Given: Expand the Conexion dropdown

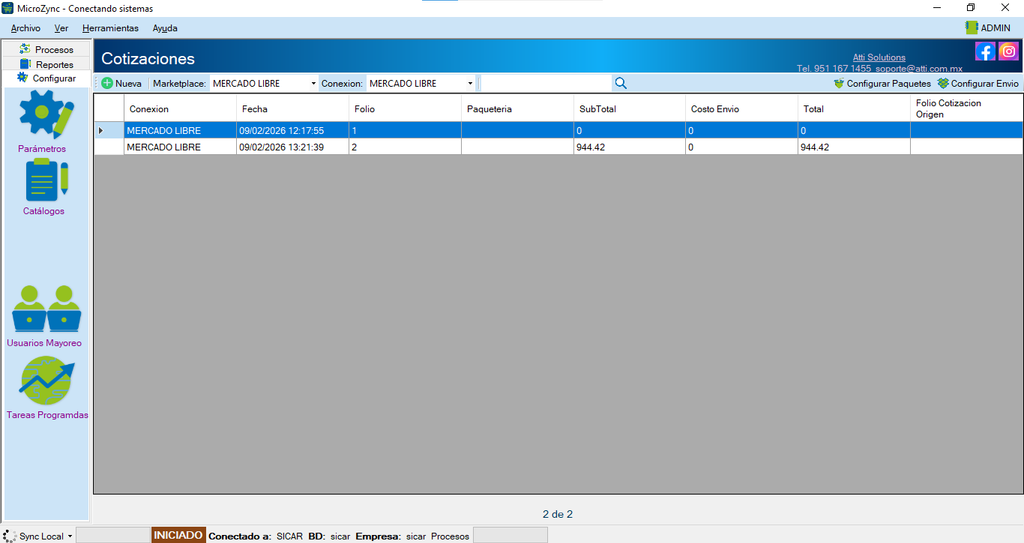Looking at the screenshot, I should (470, 83).
